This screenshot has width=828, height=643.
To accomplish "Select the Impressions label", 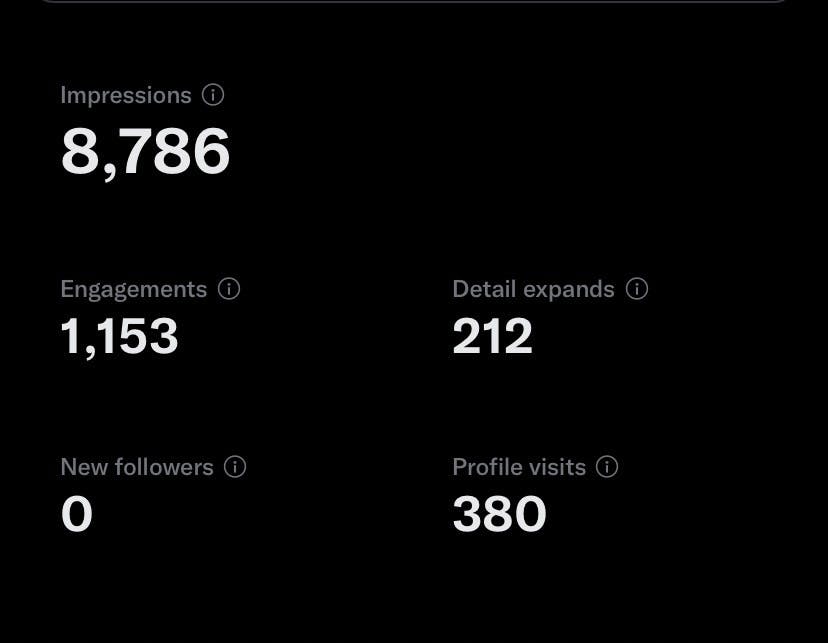I will pyautogui.click(x=126, y=96).
